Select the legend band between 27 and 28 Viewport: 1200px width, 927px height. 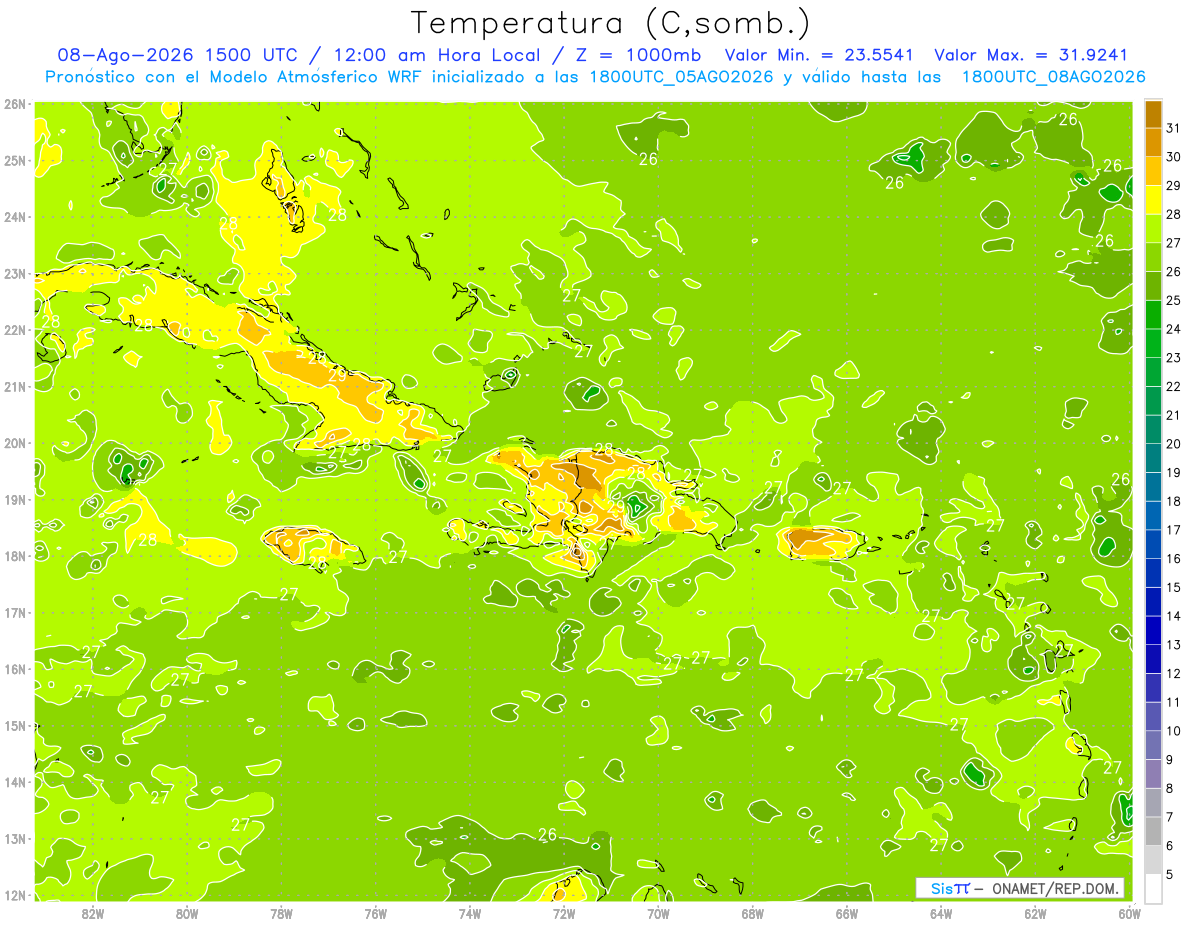(x=1153, y=228)
